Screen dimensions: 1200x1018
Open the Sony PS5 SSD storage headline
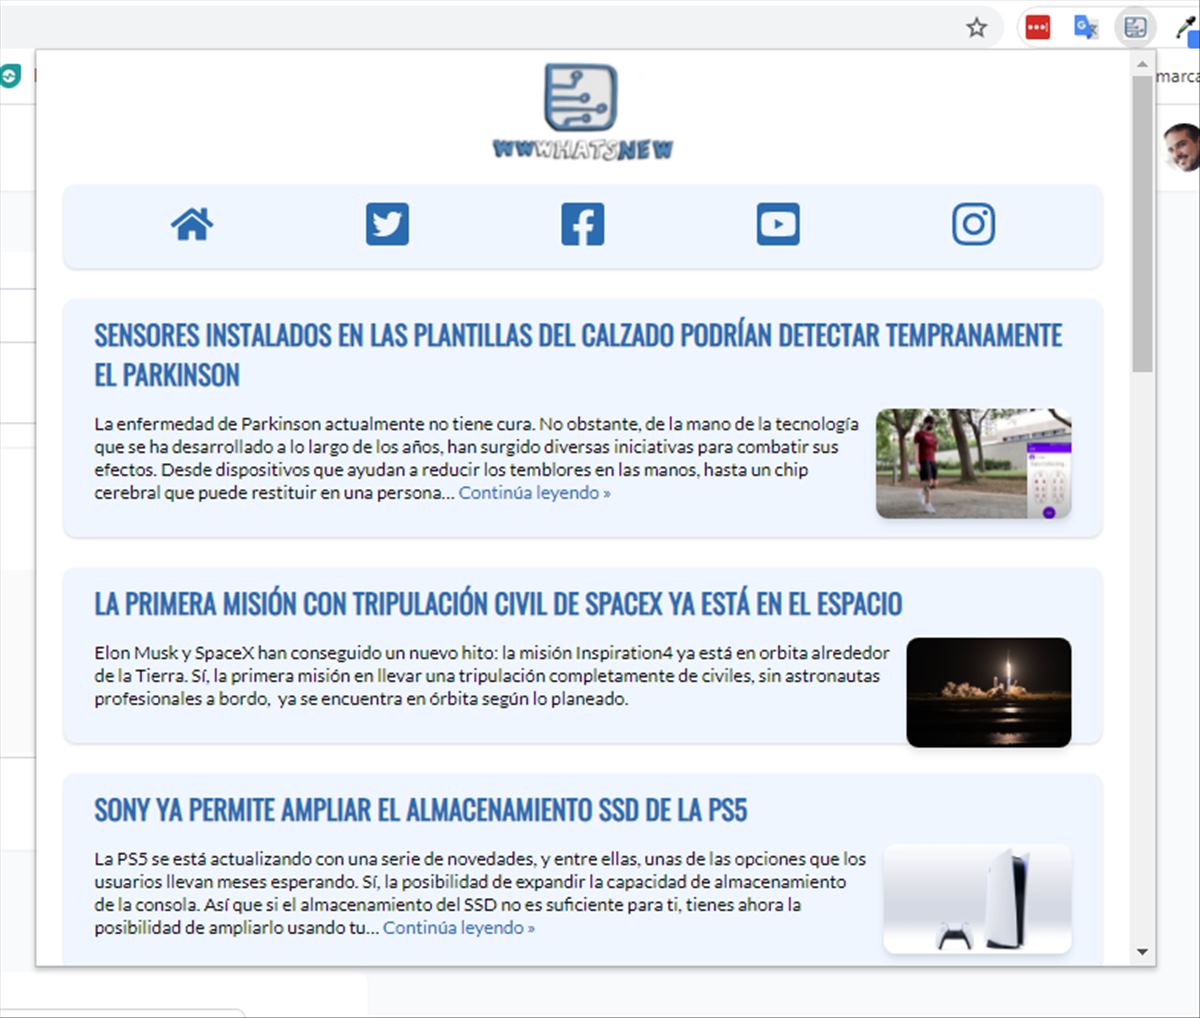coord(421,810)
